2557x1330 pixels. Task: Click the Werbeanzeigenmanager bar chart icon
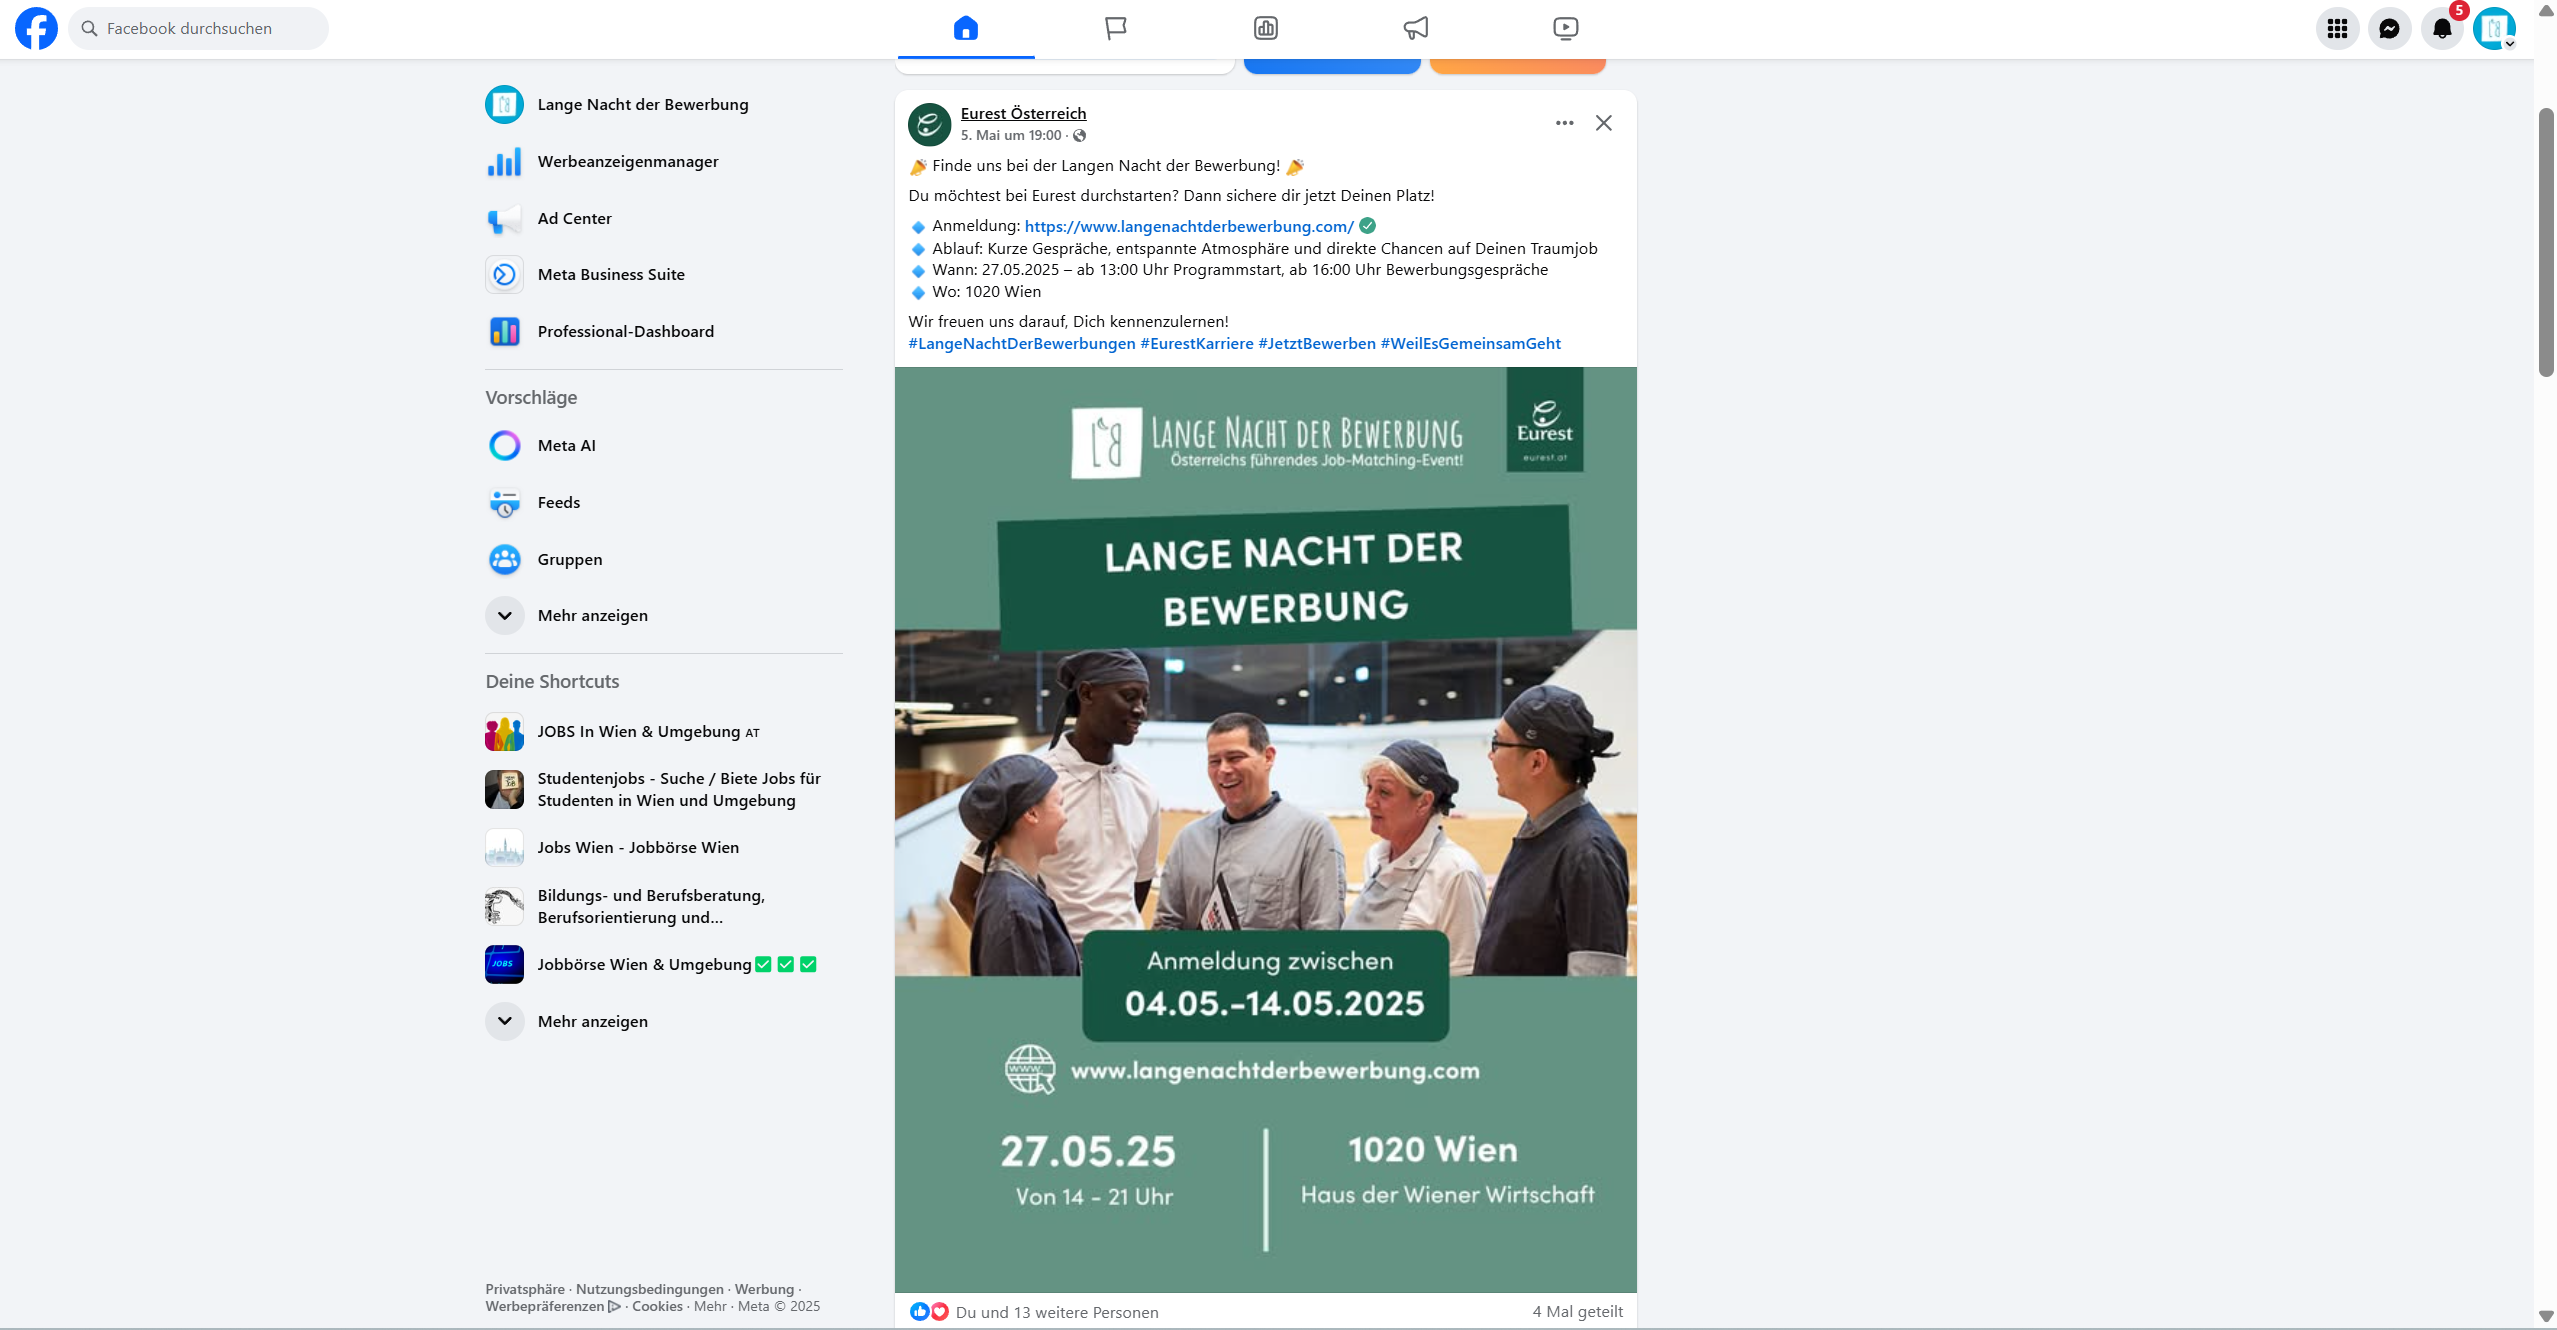click(x=504, y=161)
